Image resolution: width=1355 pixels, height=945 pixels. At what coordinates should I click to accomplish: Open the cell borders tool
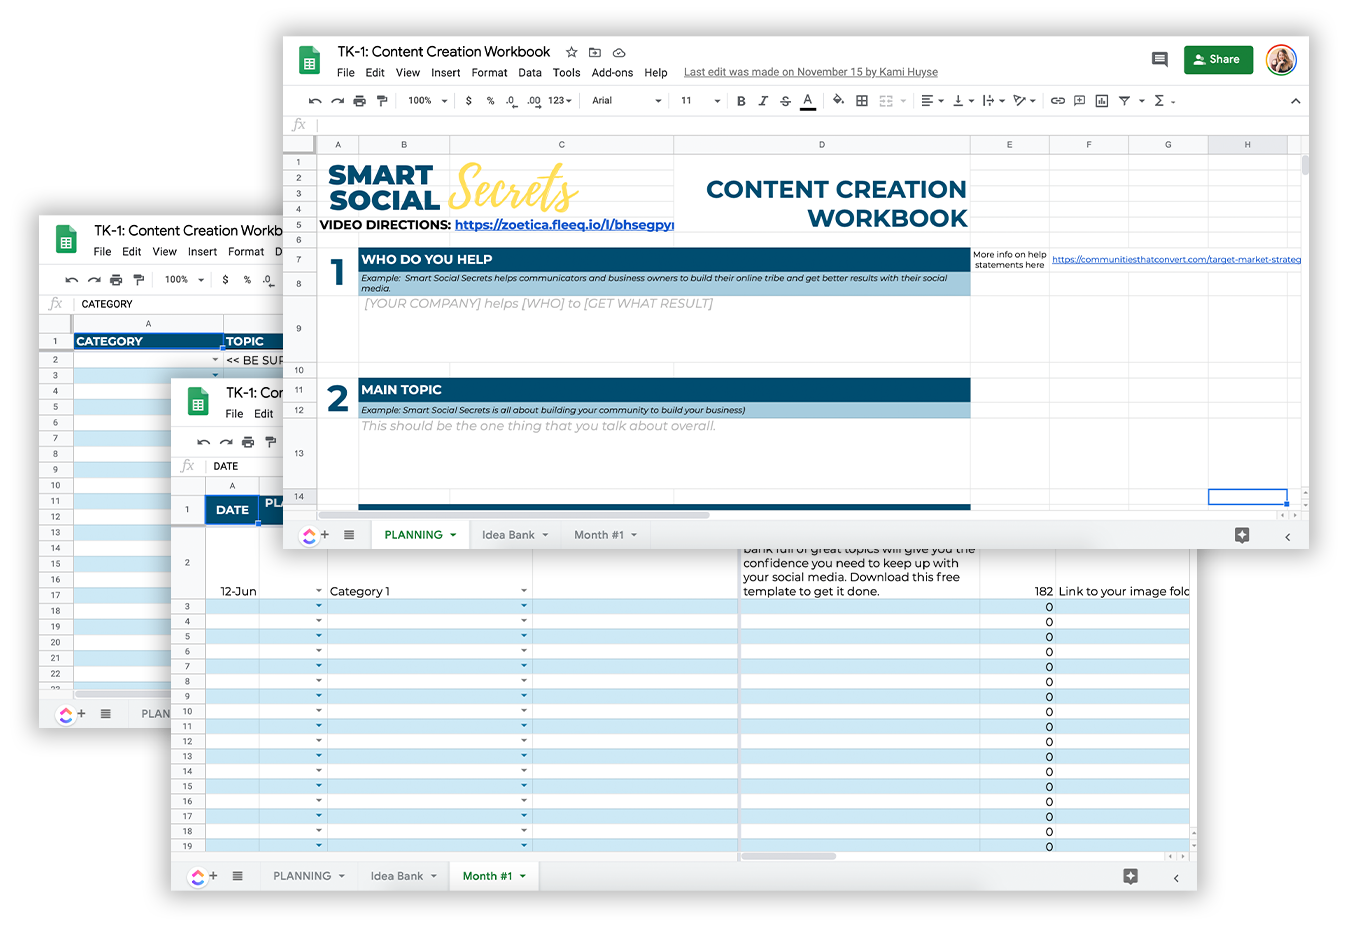pyautogui.click(x=862, y=101)
